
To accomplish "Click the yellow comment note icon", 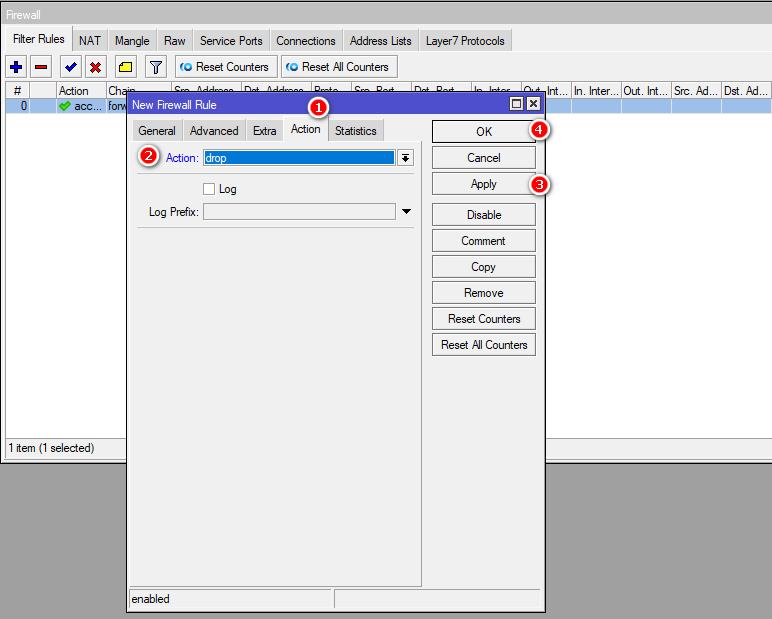I will 125,67.
